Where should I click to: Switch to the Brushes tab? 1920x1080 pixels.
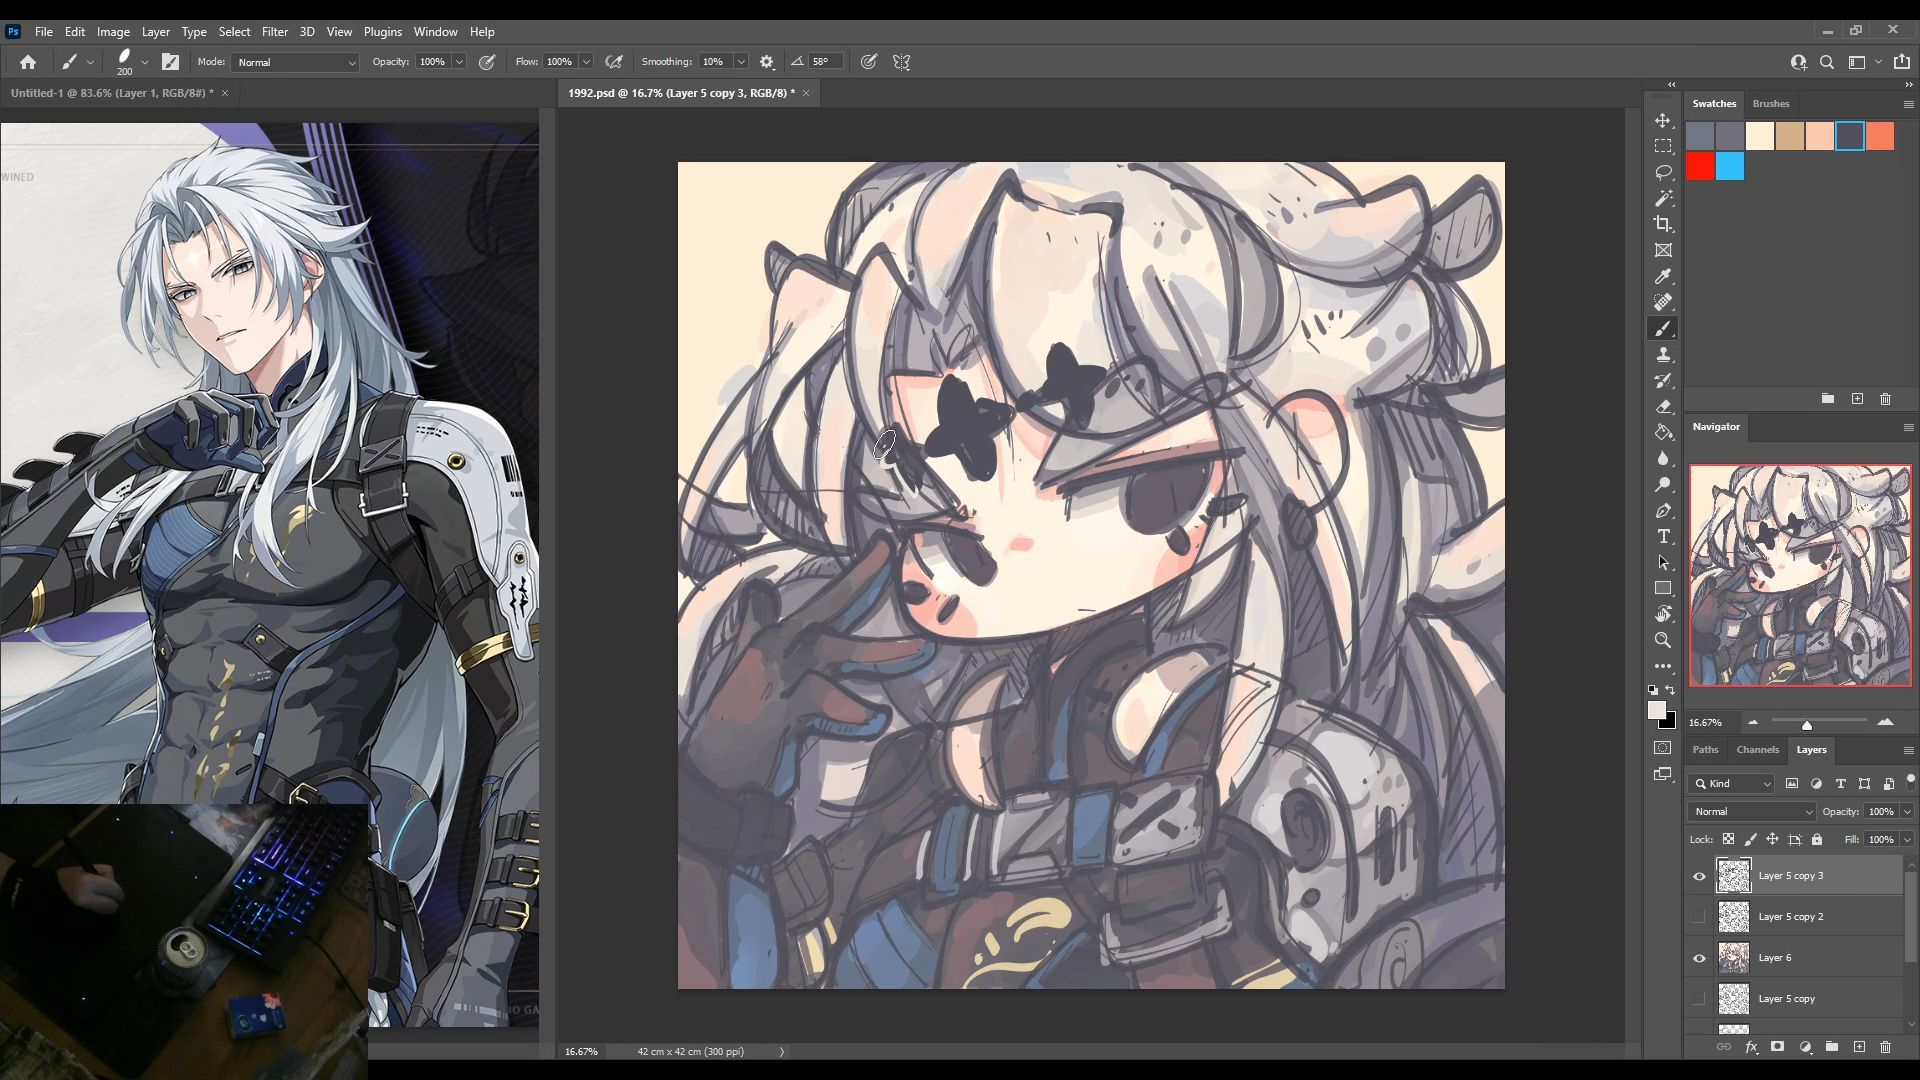(1771, 104)
